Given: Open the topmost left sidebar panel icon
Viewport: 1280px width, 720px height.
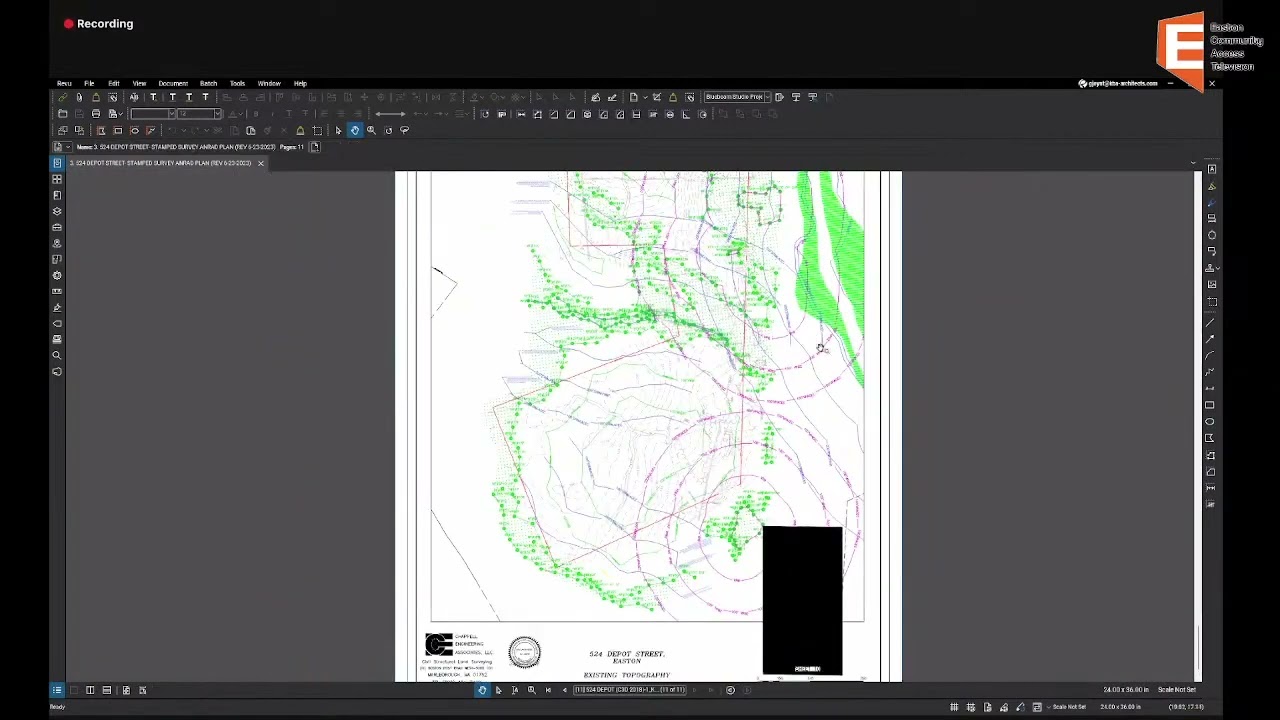Looking at the screenshot, I should tap(57, 163).
